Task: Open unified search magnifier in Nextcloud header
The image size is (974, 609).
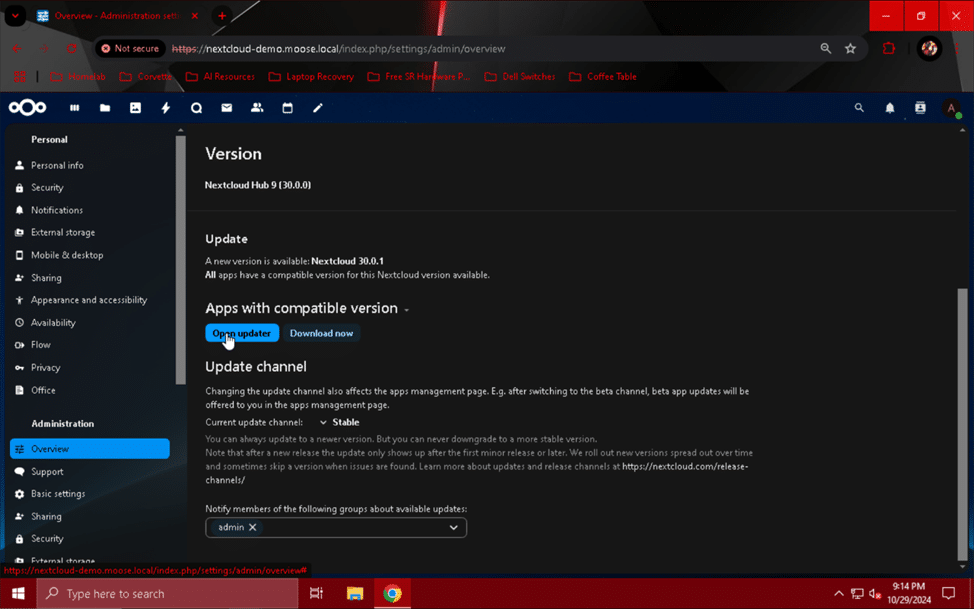Action: 859,108
